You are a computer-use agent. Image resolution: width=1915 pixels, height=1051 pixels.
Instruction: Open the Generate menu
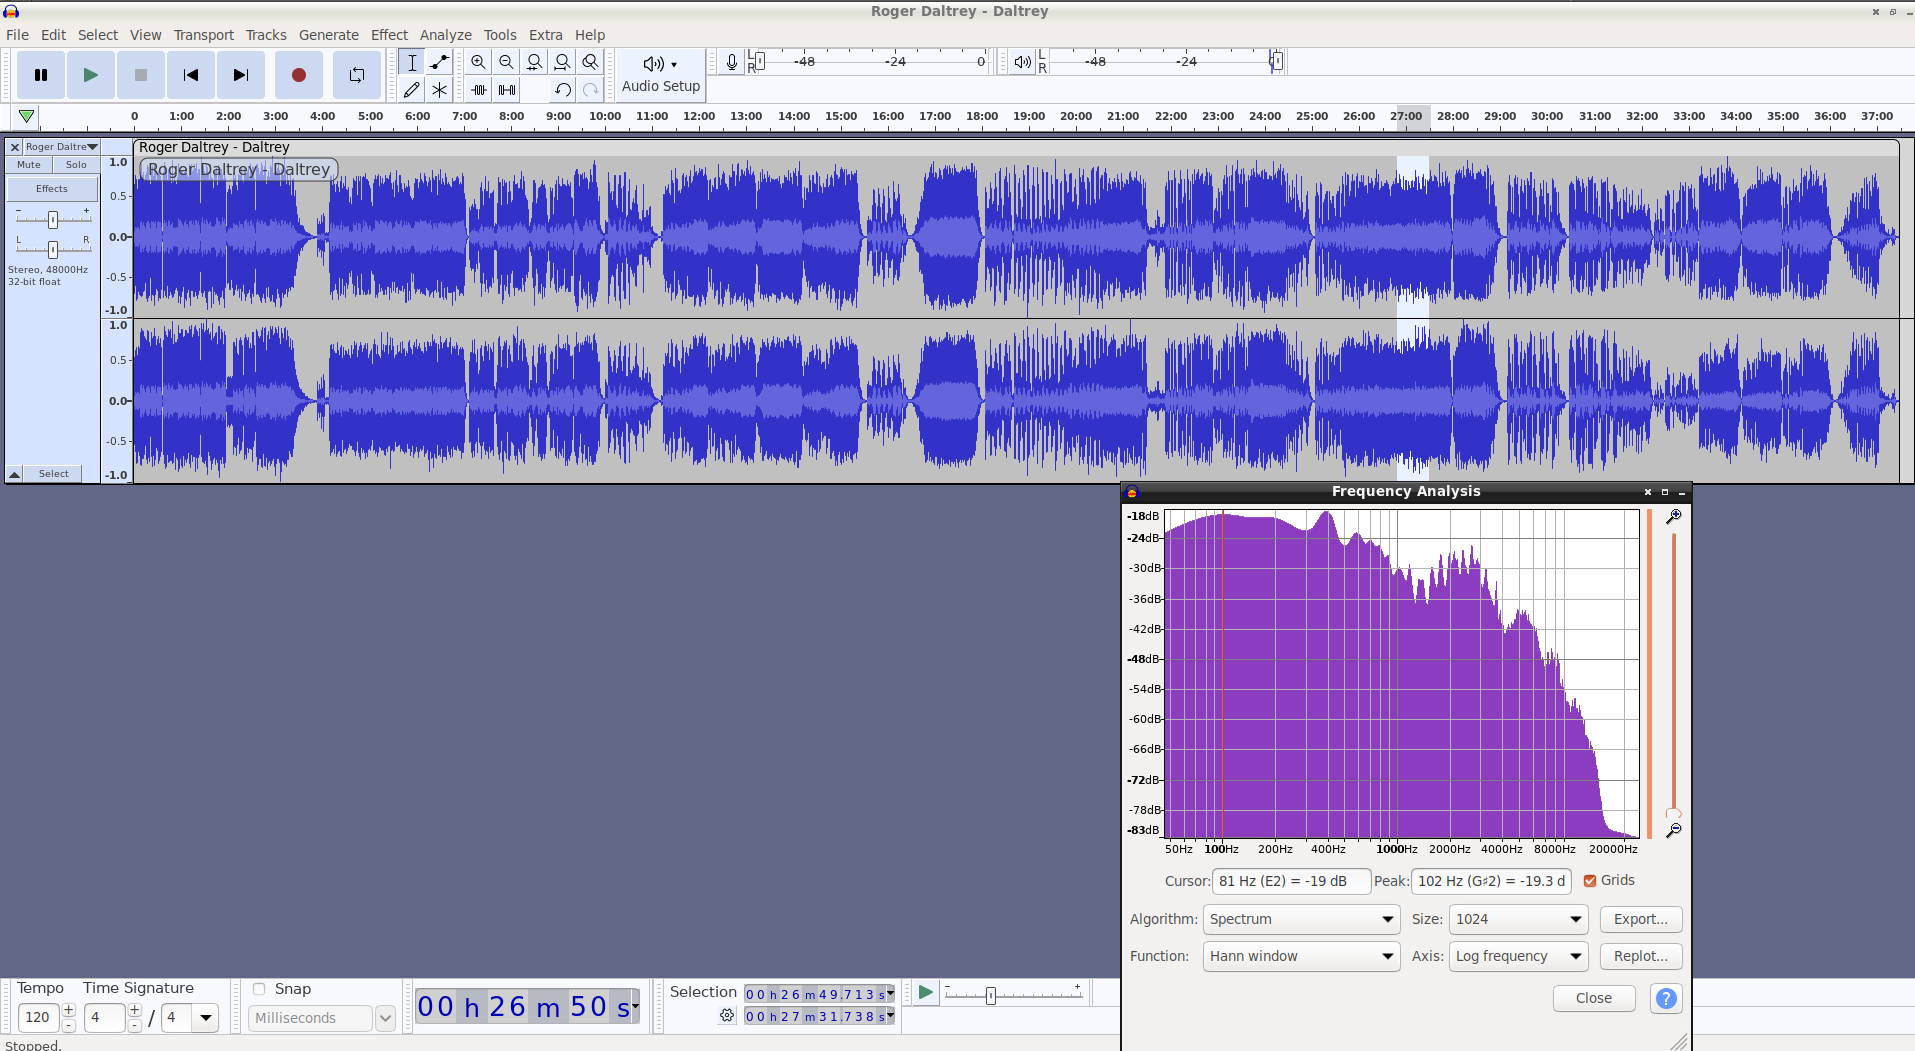click(329, 35)
